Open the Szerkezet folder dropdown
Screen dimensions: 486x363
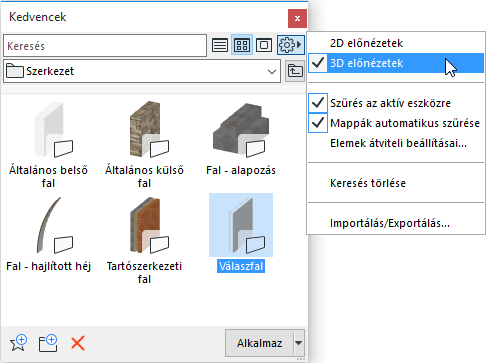click(142, 71)
